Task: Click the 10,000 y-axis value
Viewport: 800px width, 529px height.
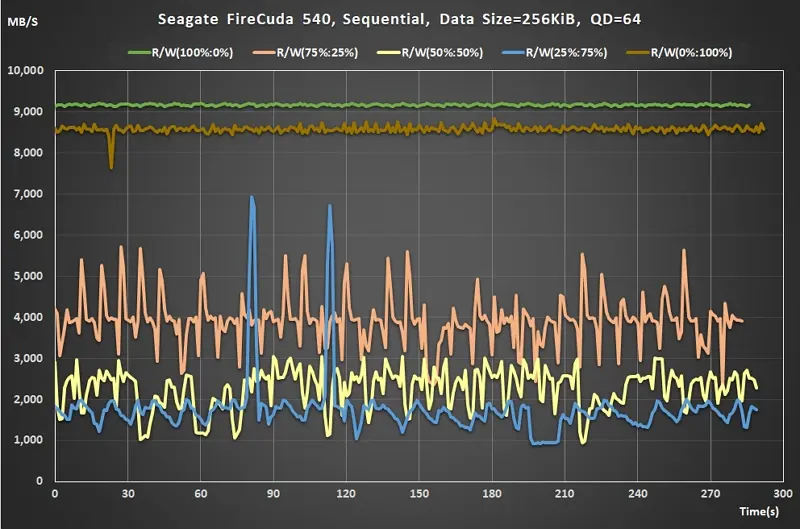Action: 26,70
